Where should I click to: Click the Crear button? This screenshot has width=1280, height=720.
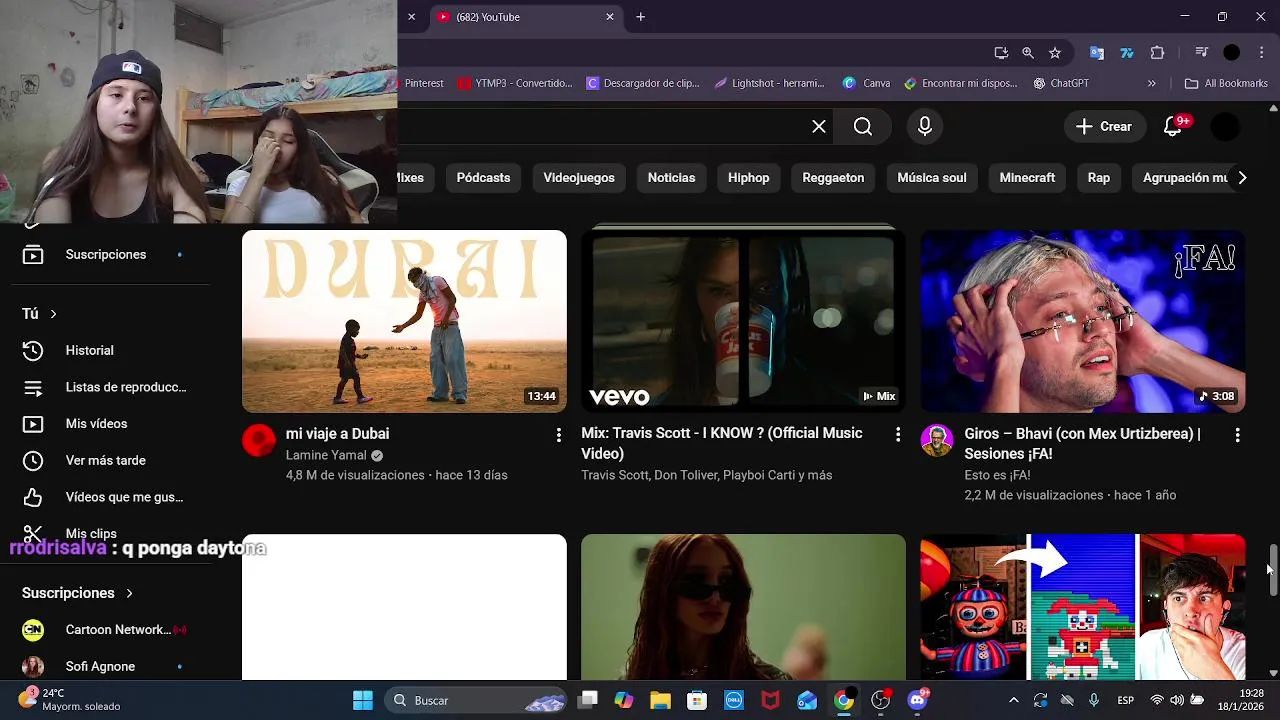click(1105, 126)
